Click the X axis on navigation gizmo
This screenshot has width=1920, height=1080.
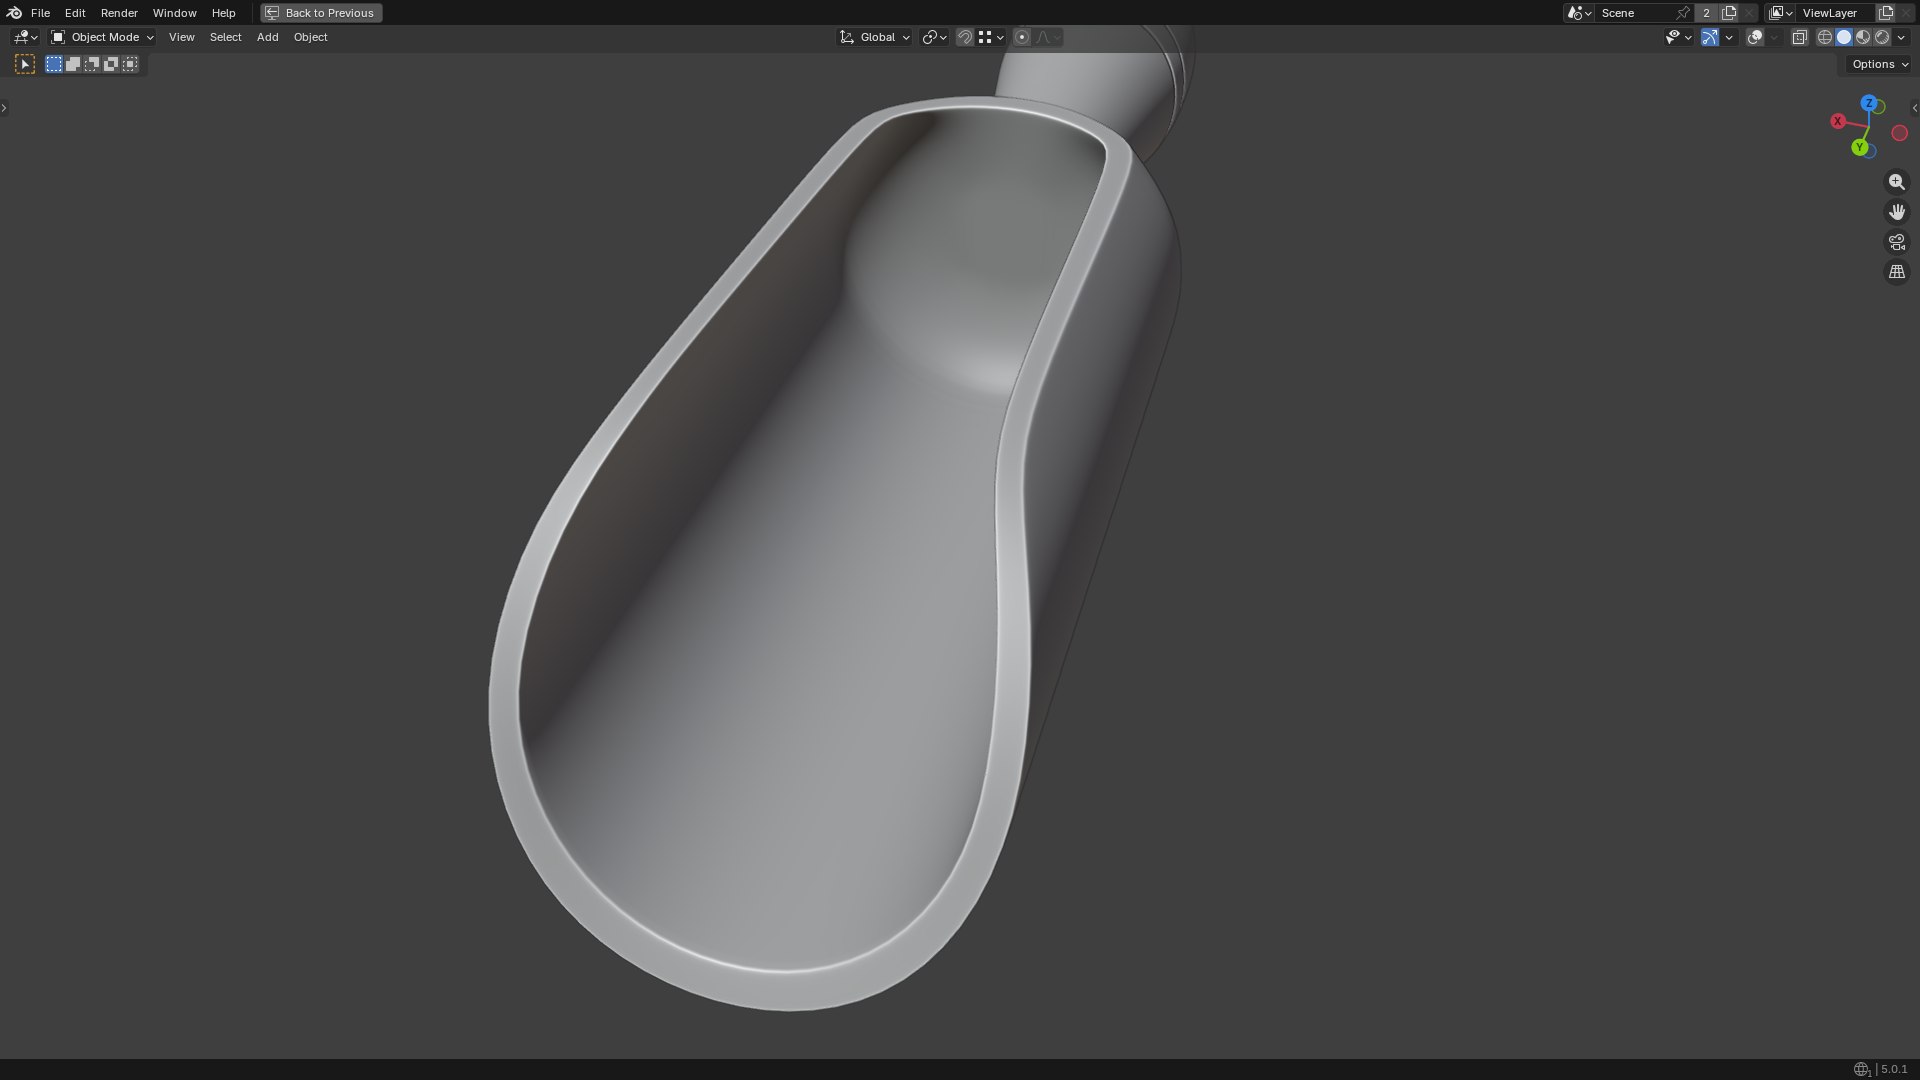pyautogui.click(x=1837, y=121)
